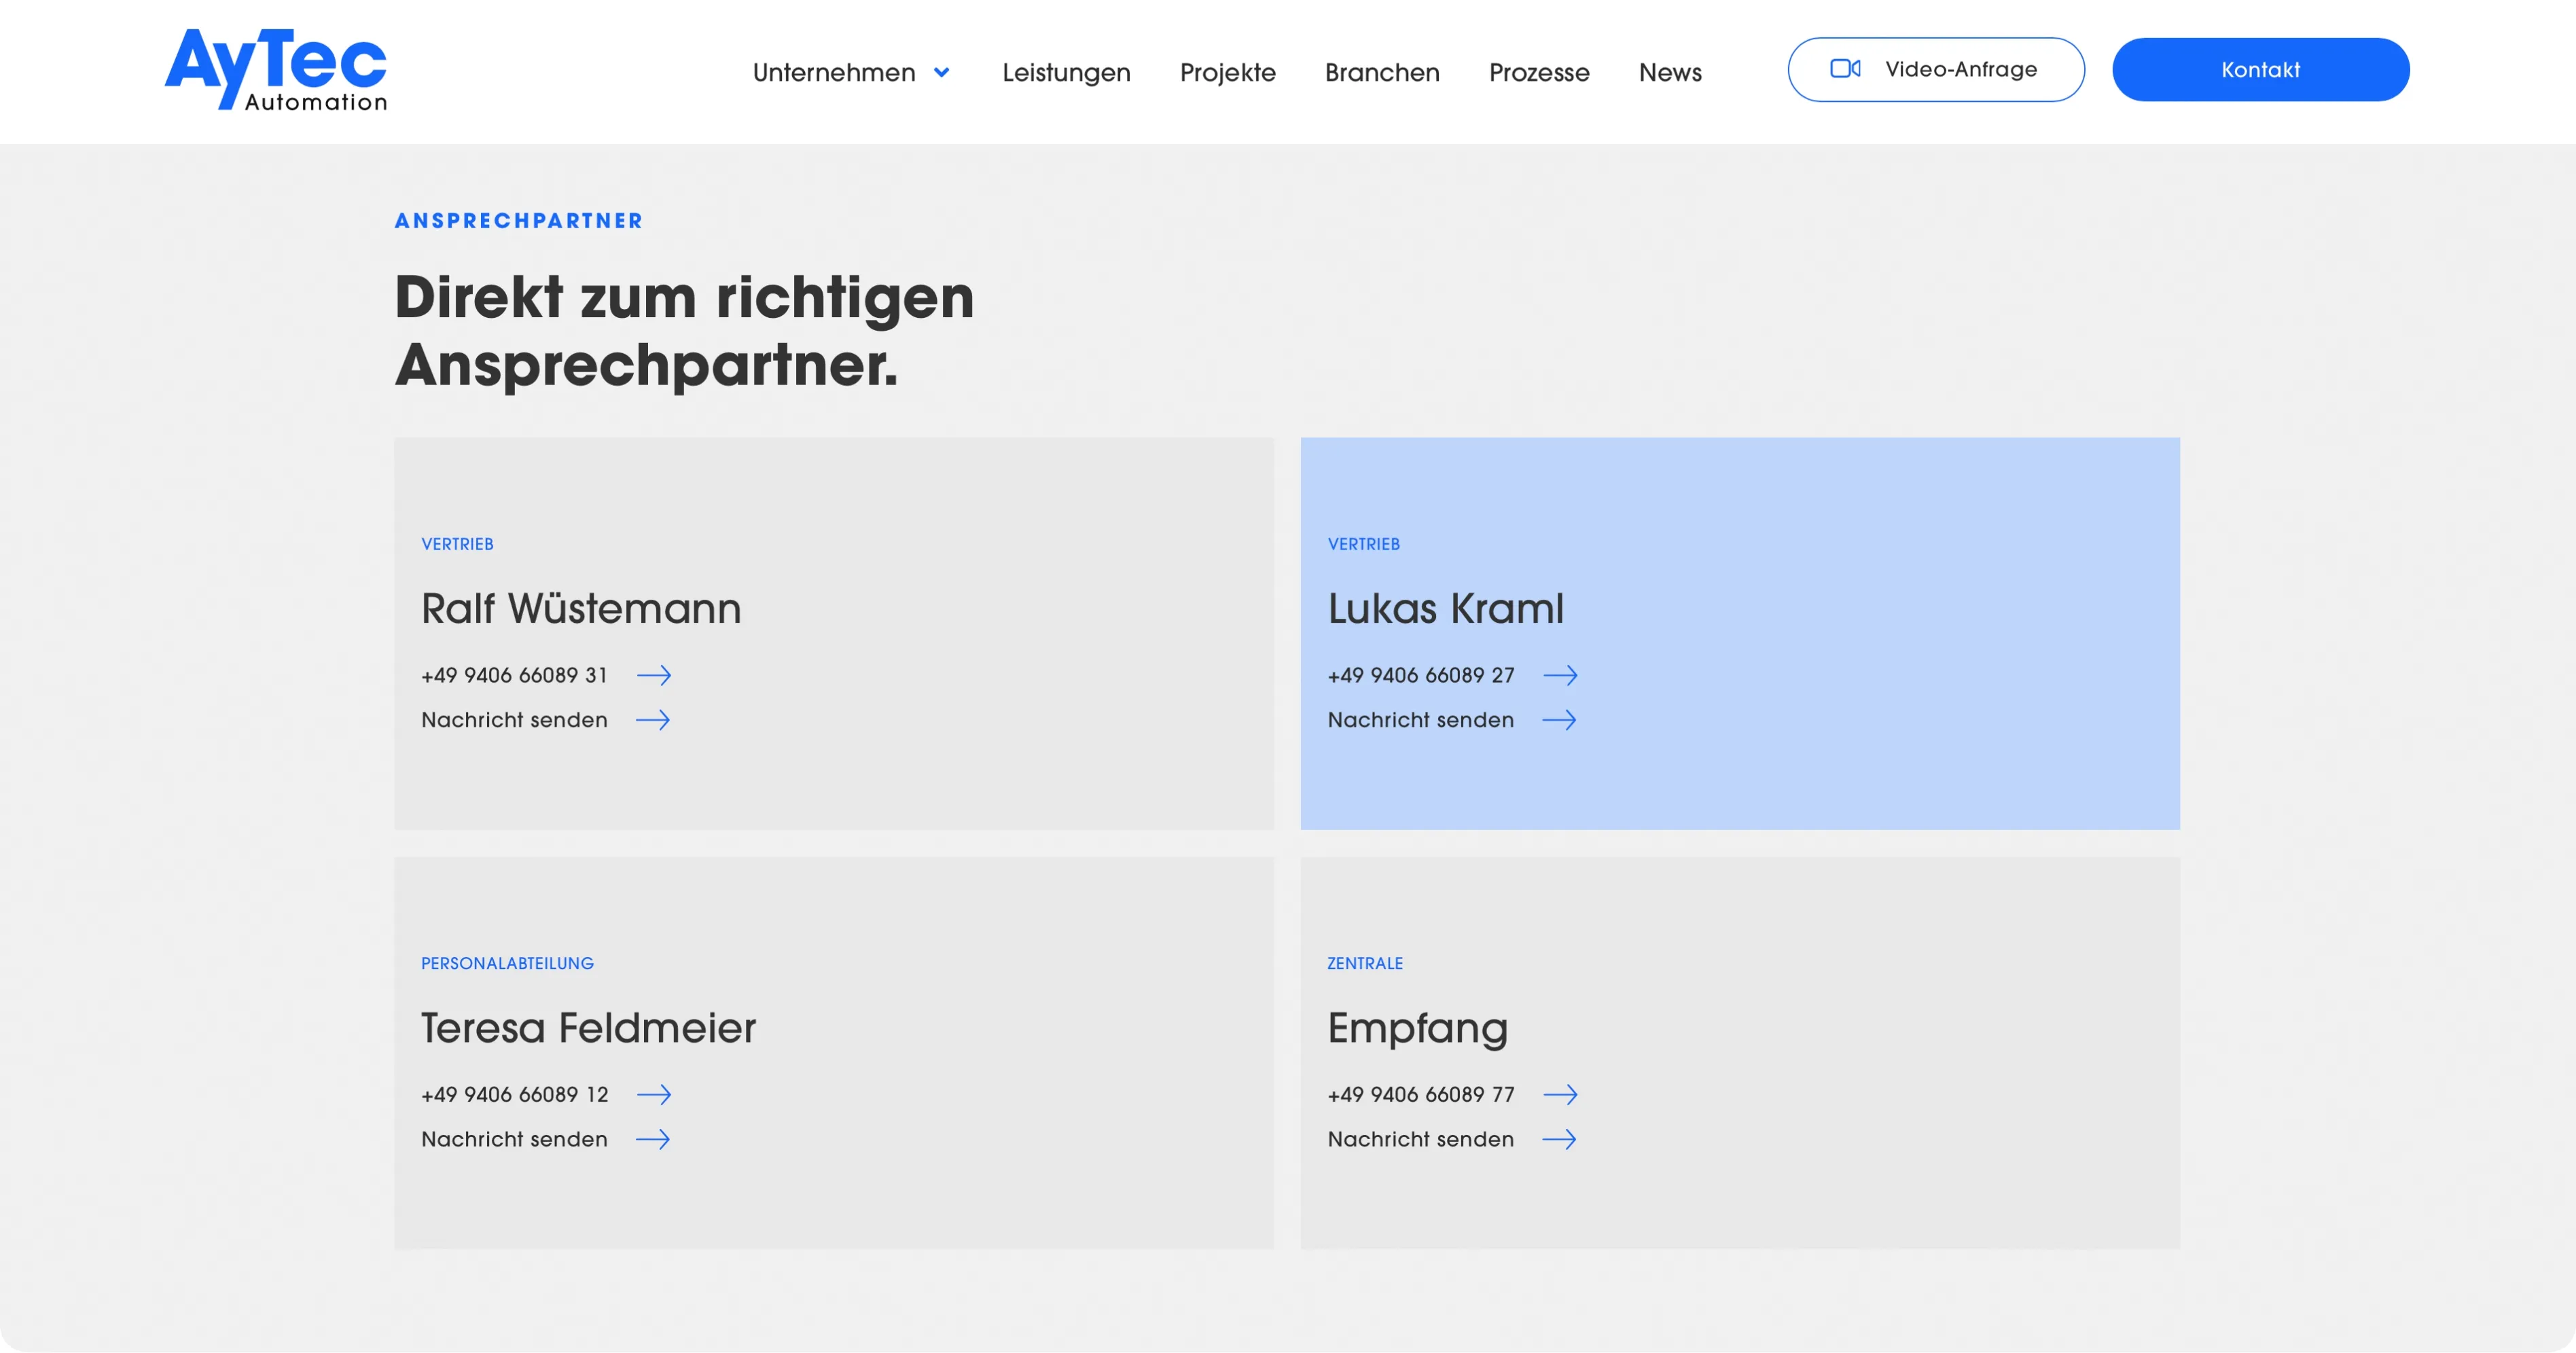
Task: Click the video camera icon in Video-Anfrage
Action: [x=1845, y=69]
